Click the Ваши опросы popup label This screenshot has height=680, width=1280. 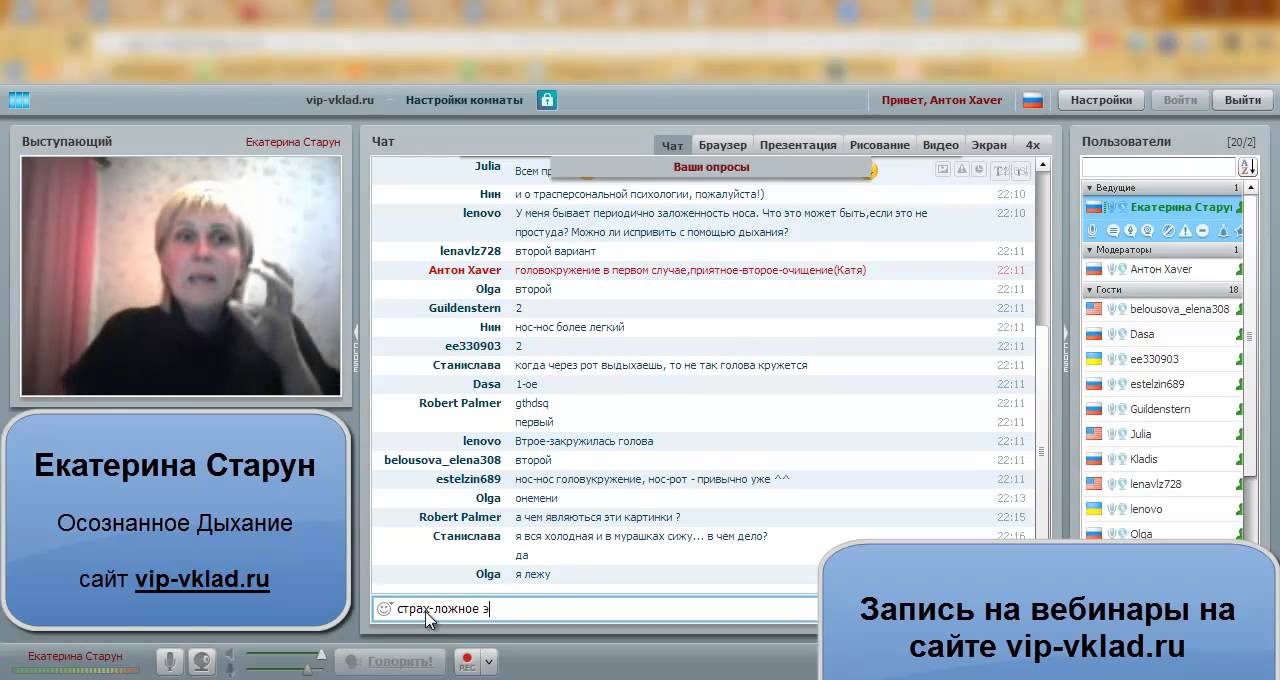coord(711,167)
